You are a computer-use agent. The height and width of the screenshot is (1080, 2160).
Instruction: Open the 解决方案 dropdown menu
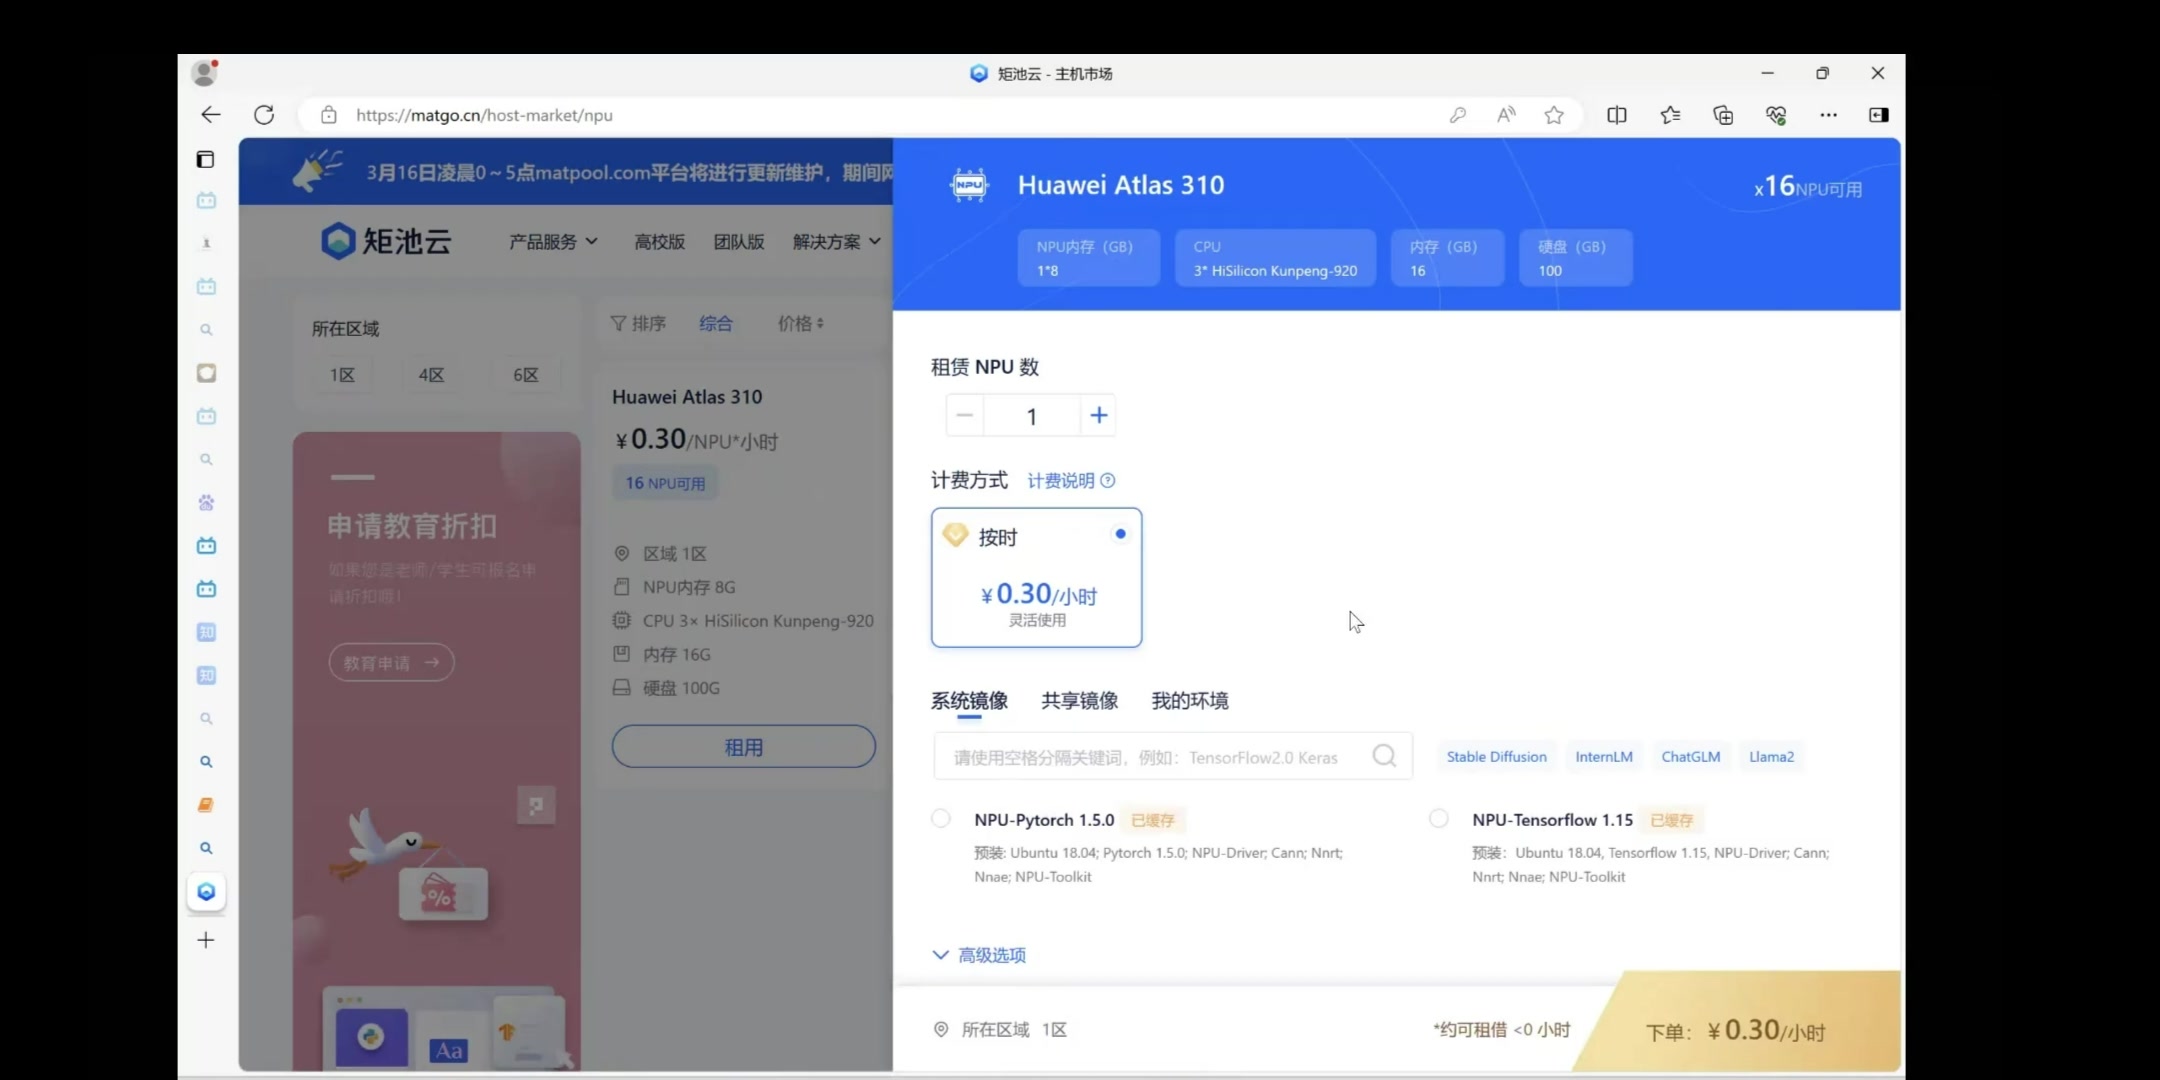click(x=836, y=241)
